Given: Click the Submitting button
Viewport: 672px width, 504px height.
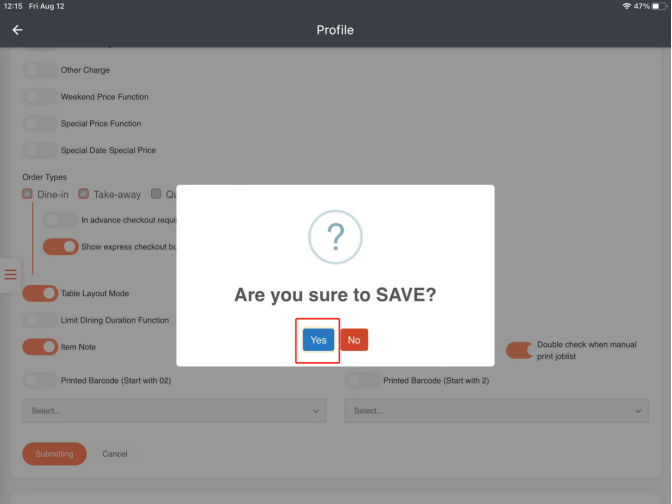Looking at the screenshot, I should point(54,454).
